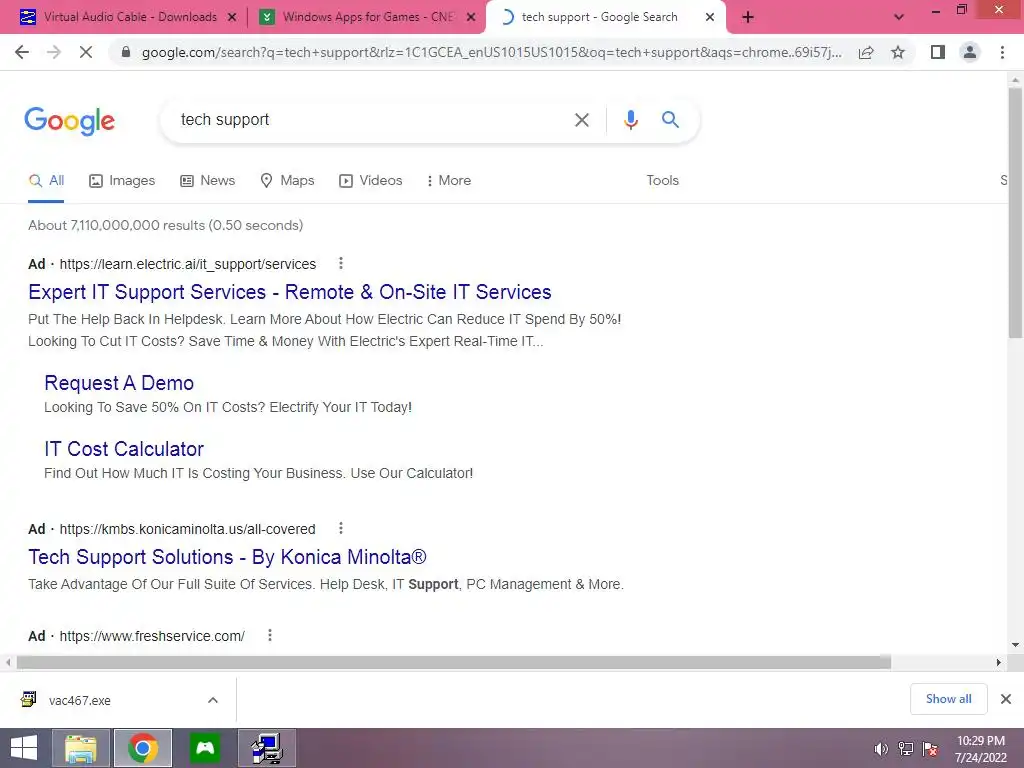Viewport: 1024px width, 768px height.
Task: View site information via padlock icon
Action: point(126,52)
